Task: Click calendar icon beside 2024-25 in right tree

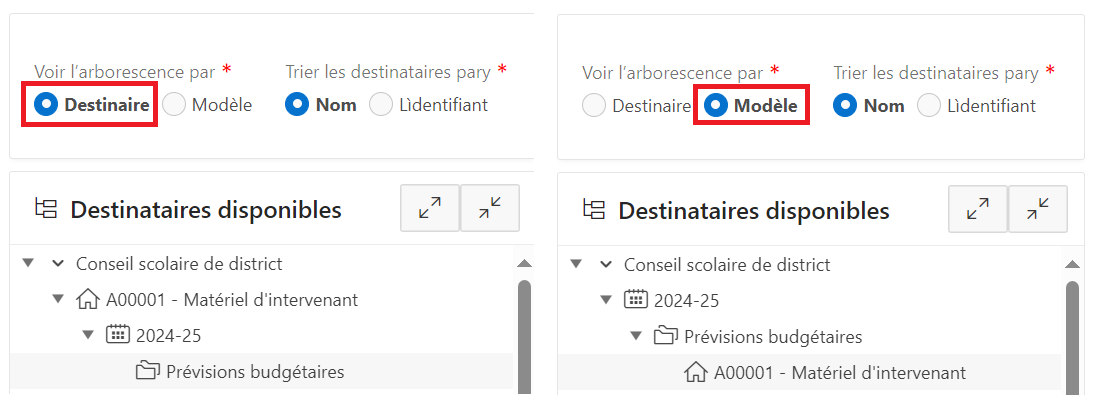Action: (x=635, y=300)
